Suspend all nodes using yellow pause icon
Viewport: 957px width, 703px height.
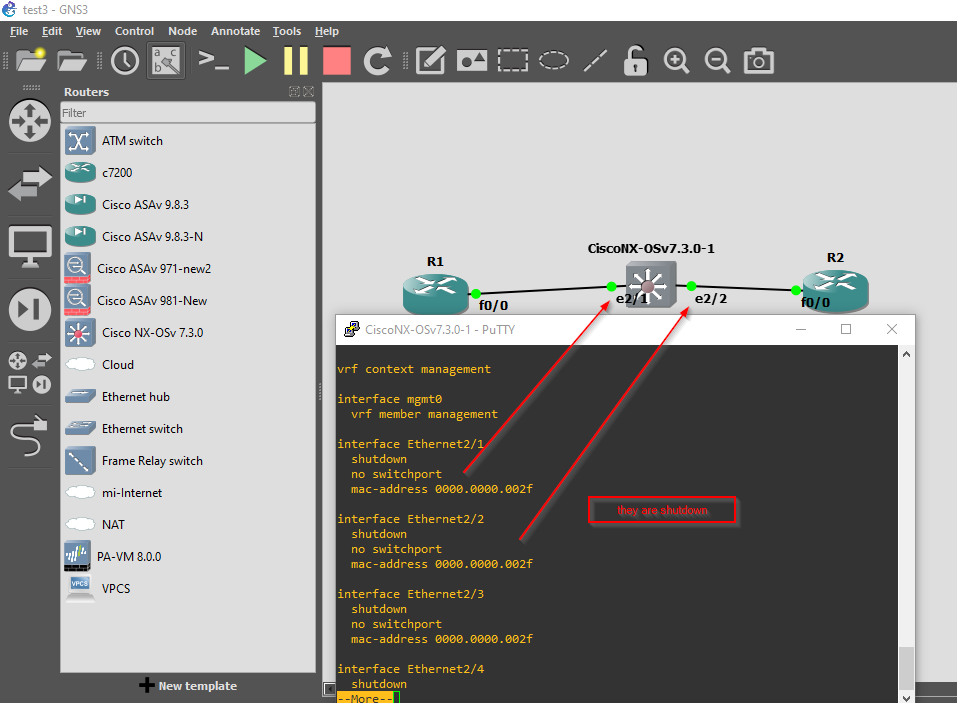coord(296,61)
